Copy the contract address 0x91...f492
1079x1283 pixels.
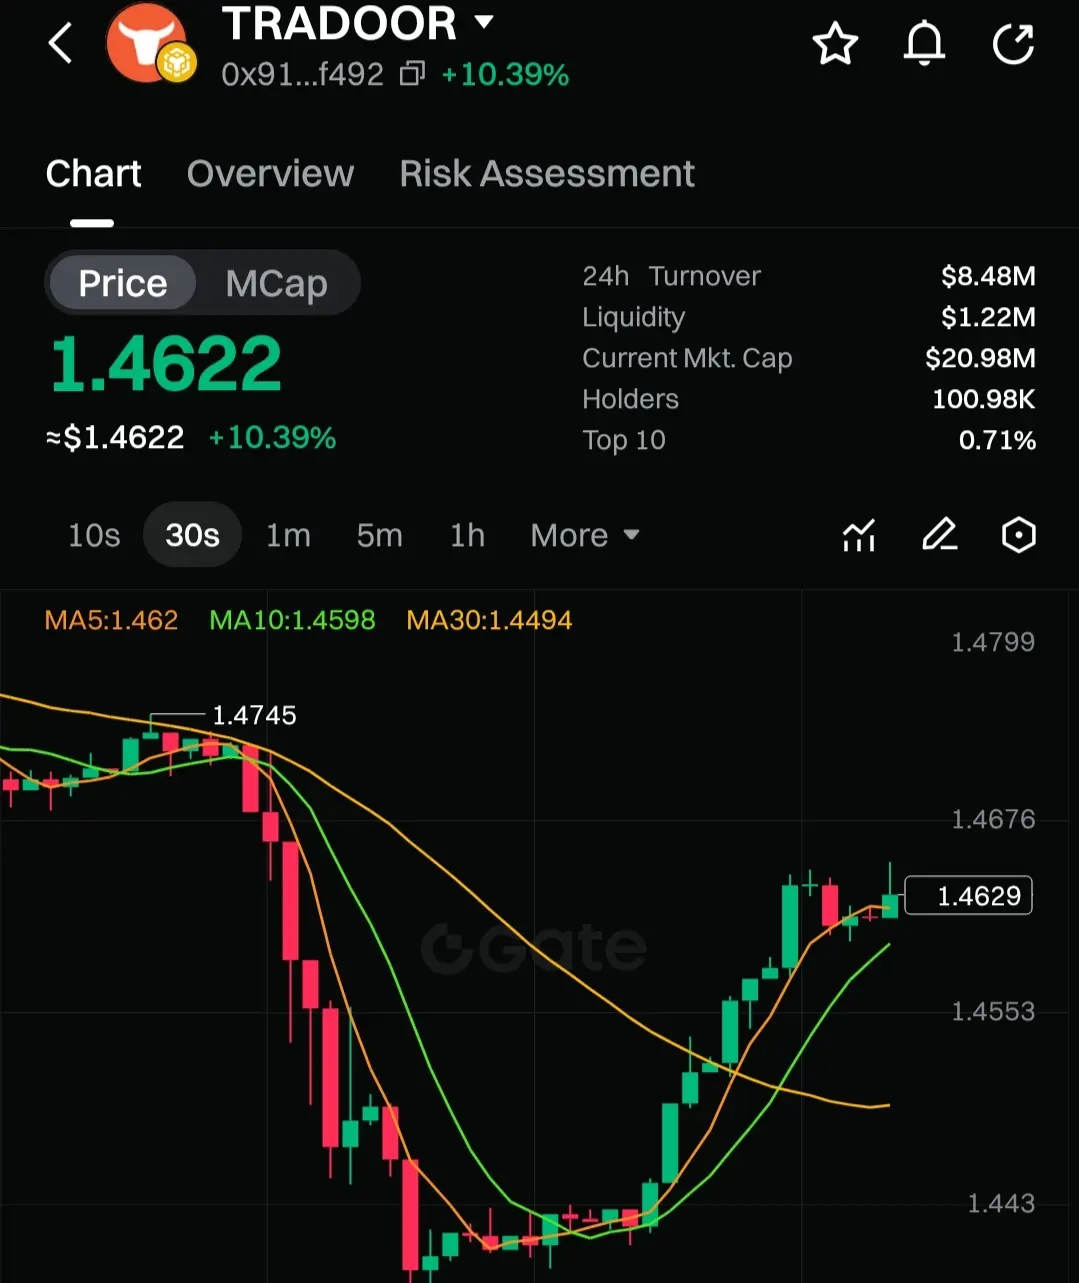pos(413,74)
